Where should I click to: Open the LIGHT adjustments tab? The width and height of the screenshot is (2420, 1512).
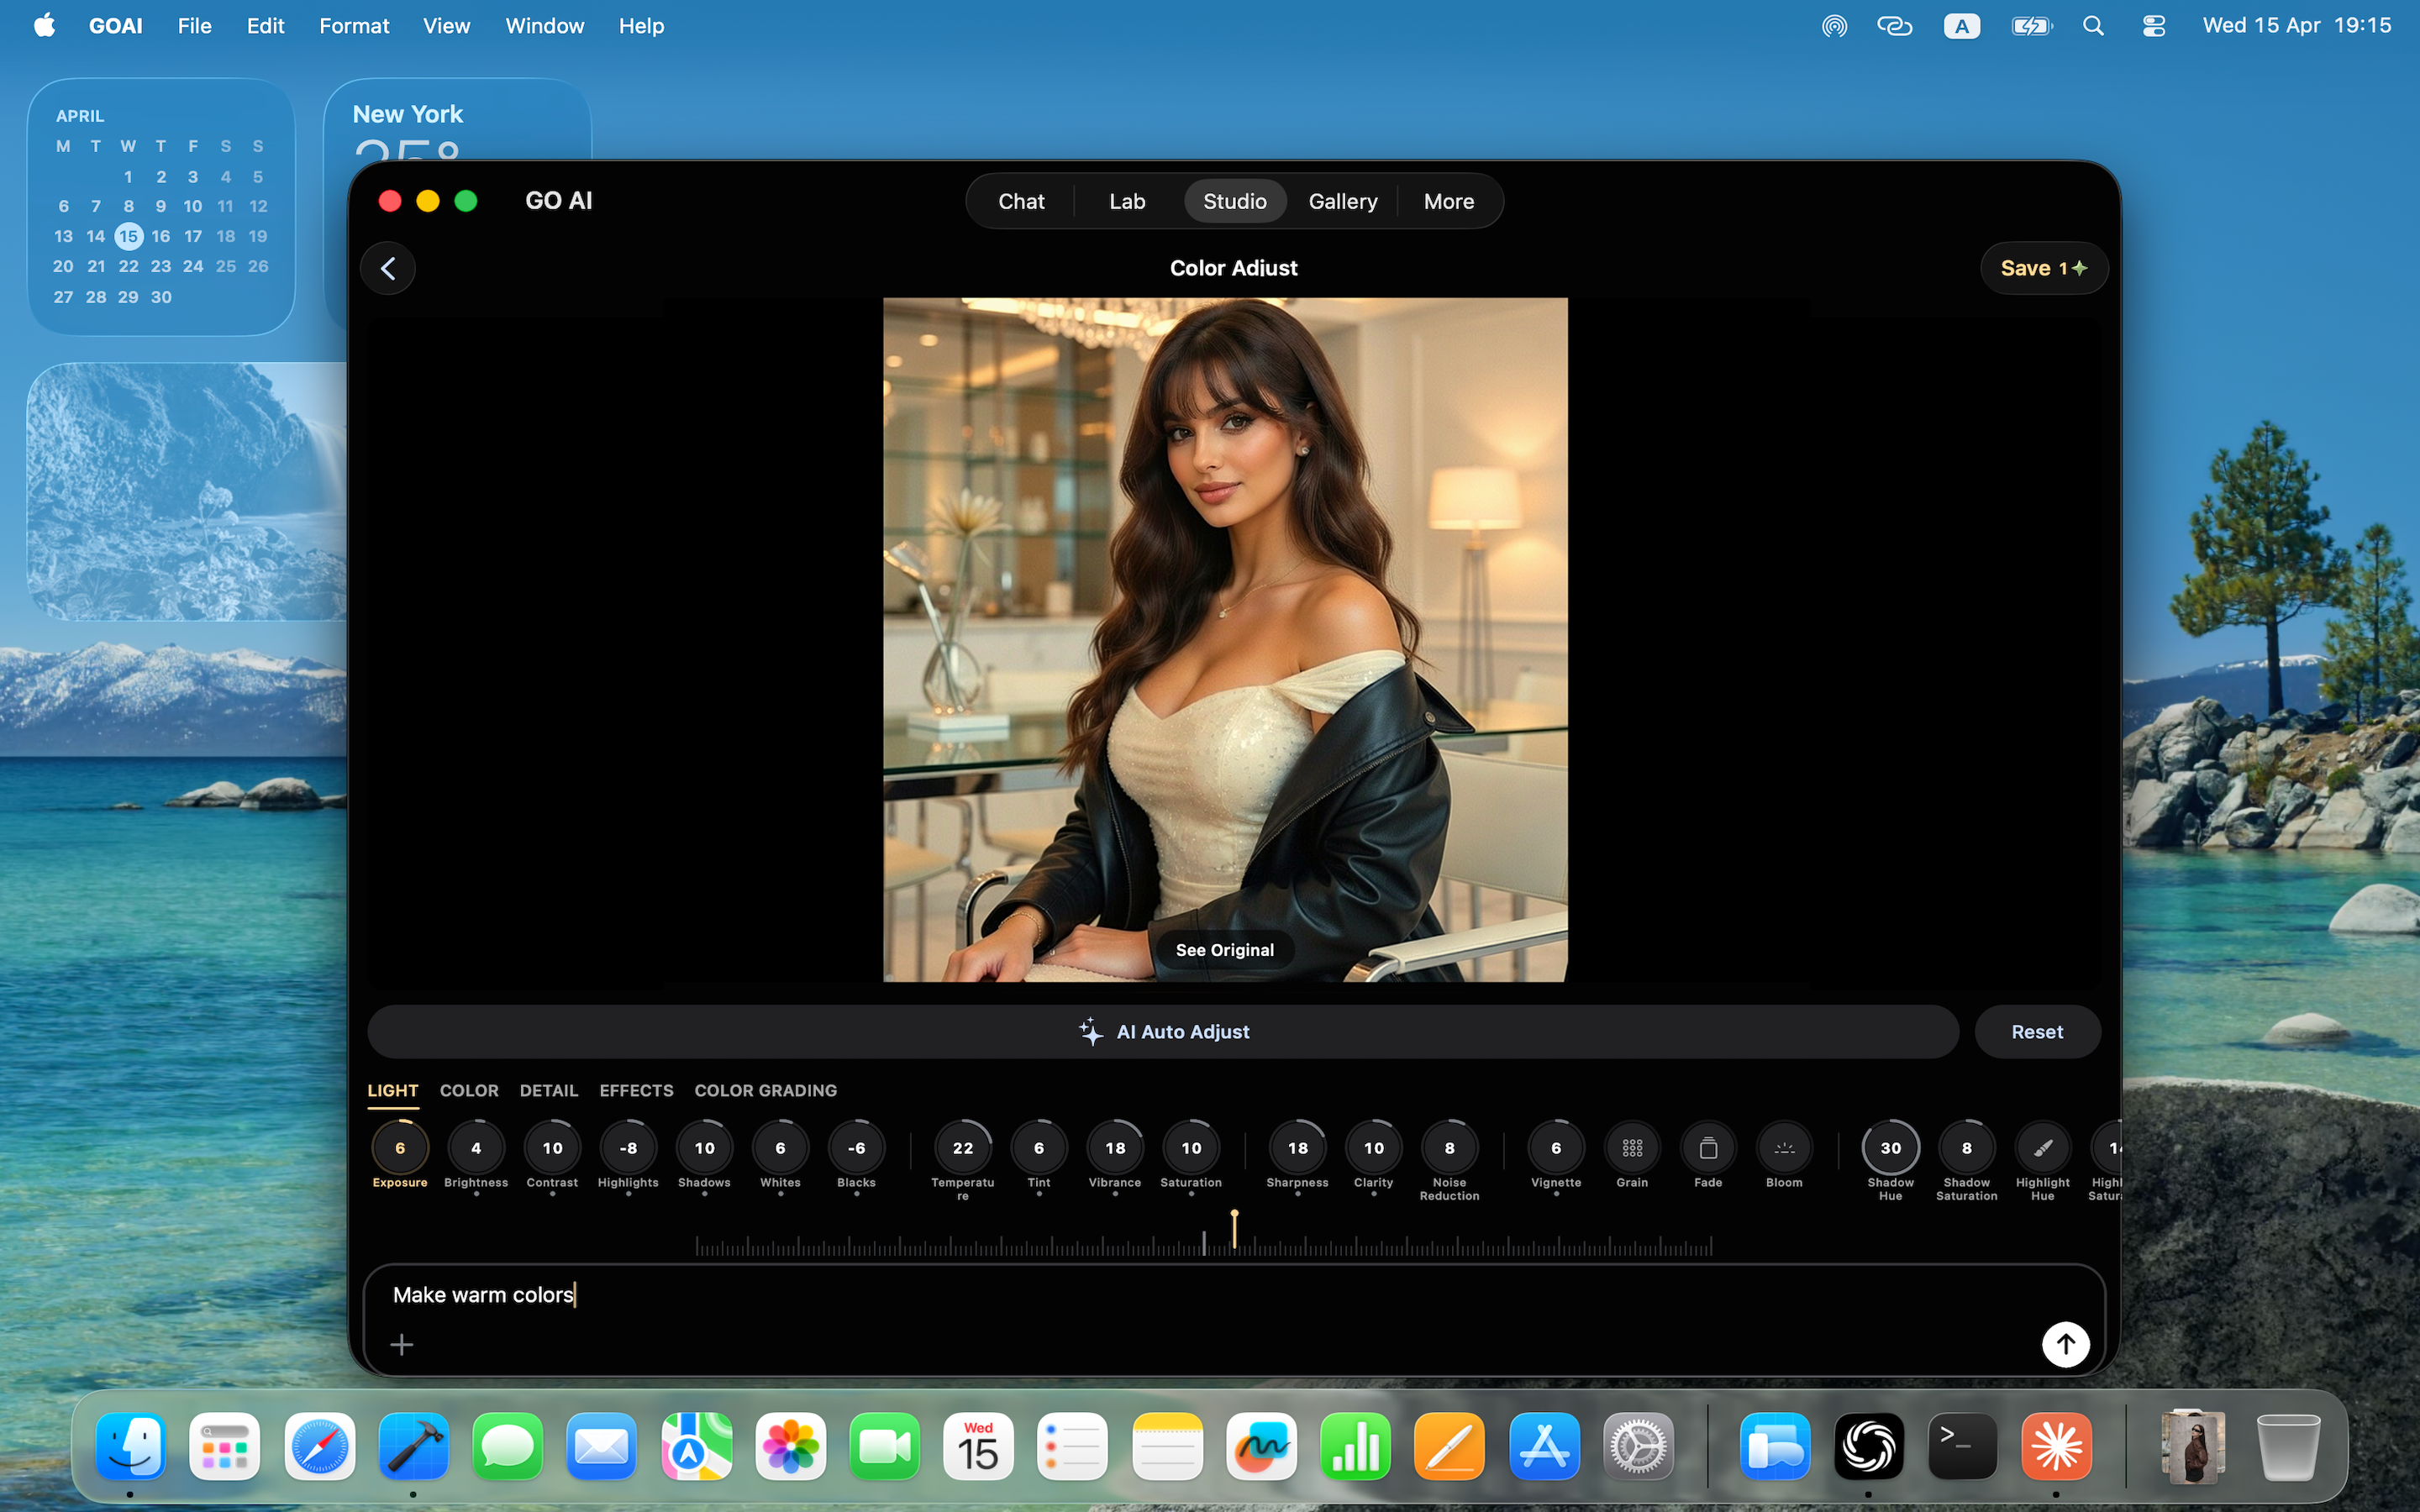pyautogui.click(x=393, y=1091)
